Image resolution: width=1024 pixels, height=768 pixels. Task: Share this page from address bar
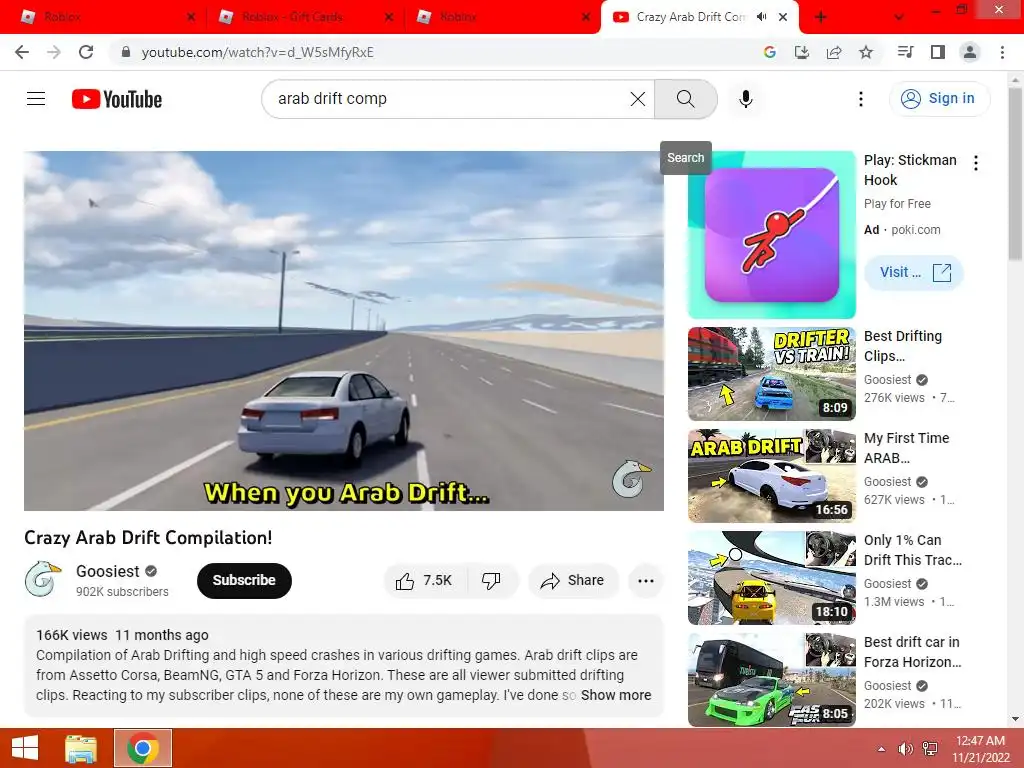(833, 52)
